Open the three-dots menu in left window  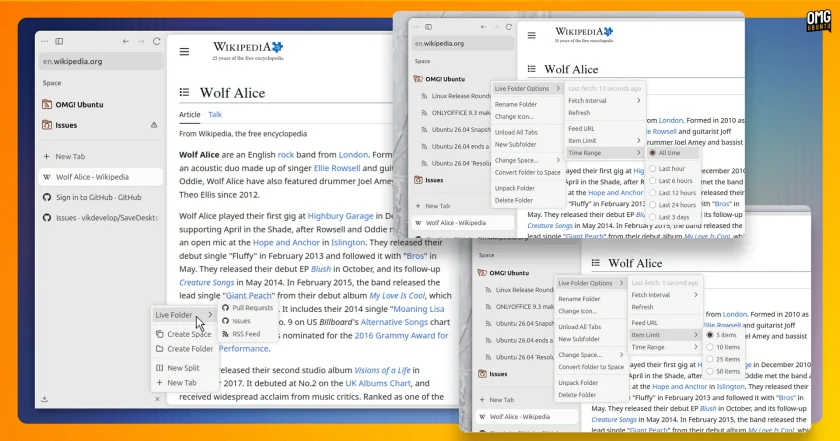(44, 41)
